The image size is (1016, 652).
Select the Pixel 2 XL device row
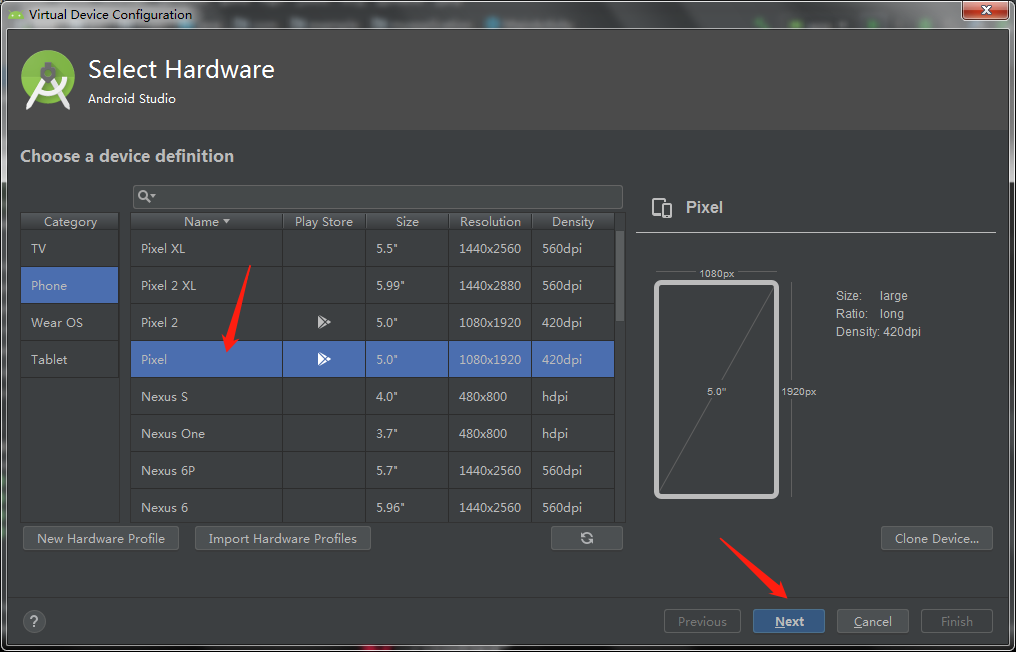click(373, 285)
